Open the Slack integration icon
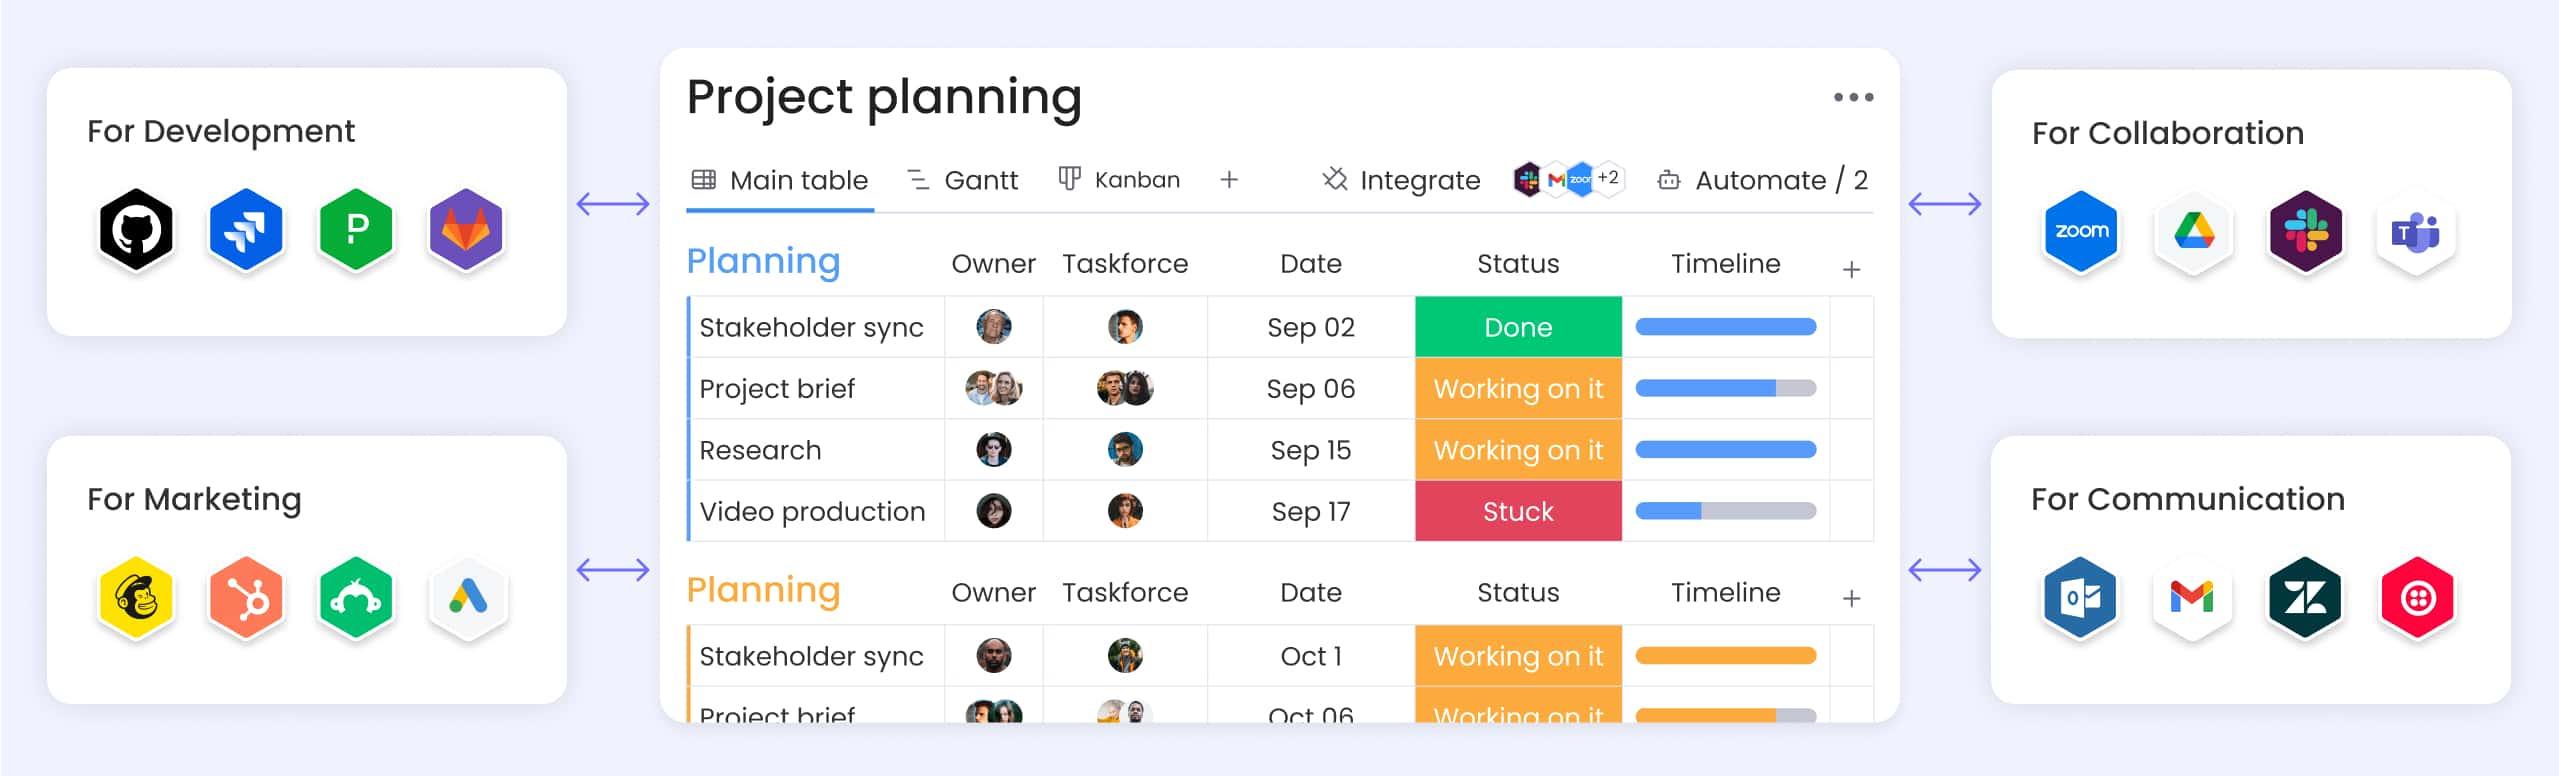This screenshot has height=776, width=2559. coord(2306,231)
